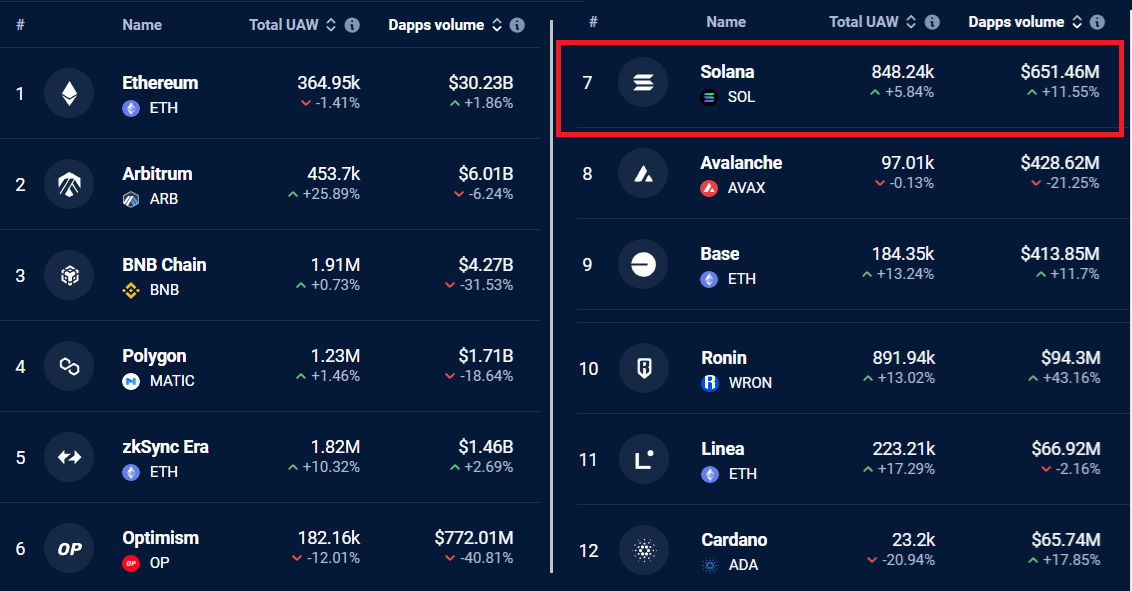Click the zkSync Era arrows logo
1132x591 pixels.
click(69, 458)
